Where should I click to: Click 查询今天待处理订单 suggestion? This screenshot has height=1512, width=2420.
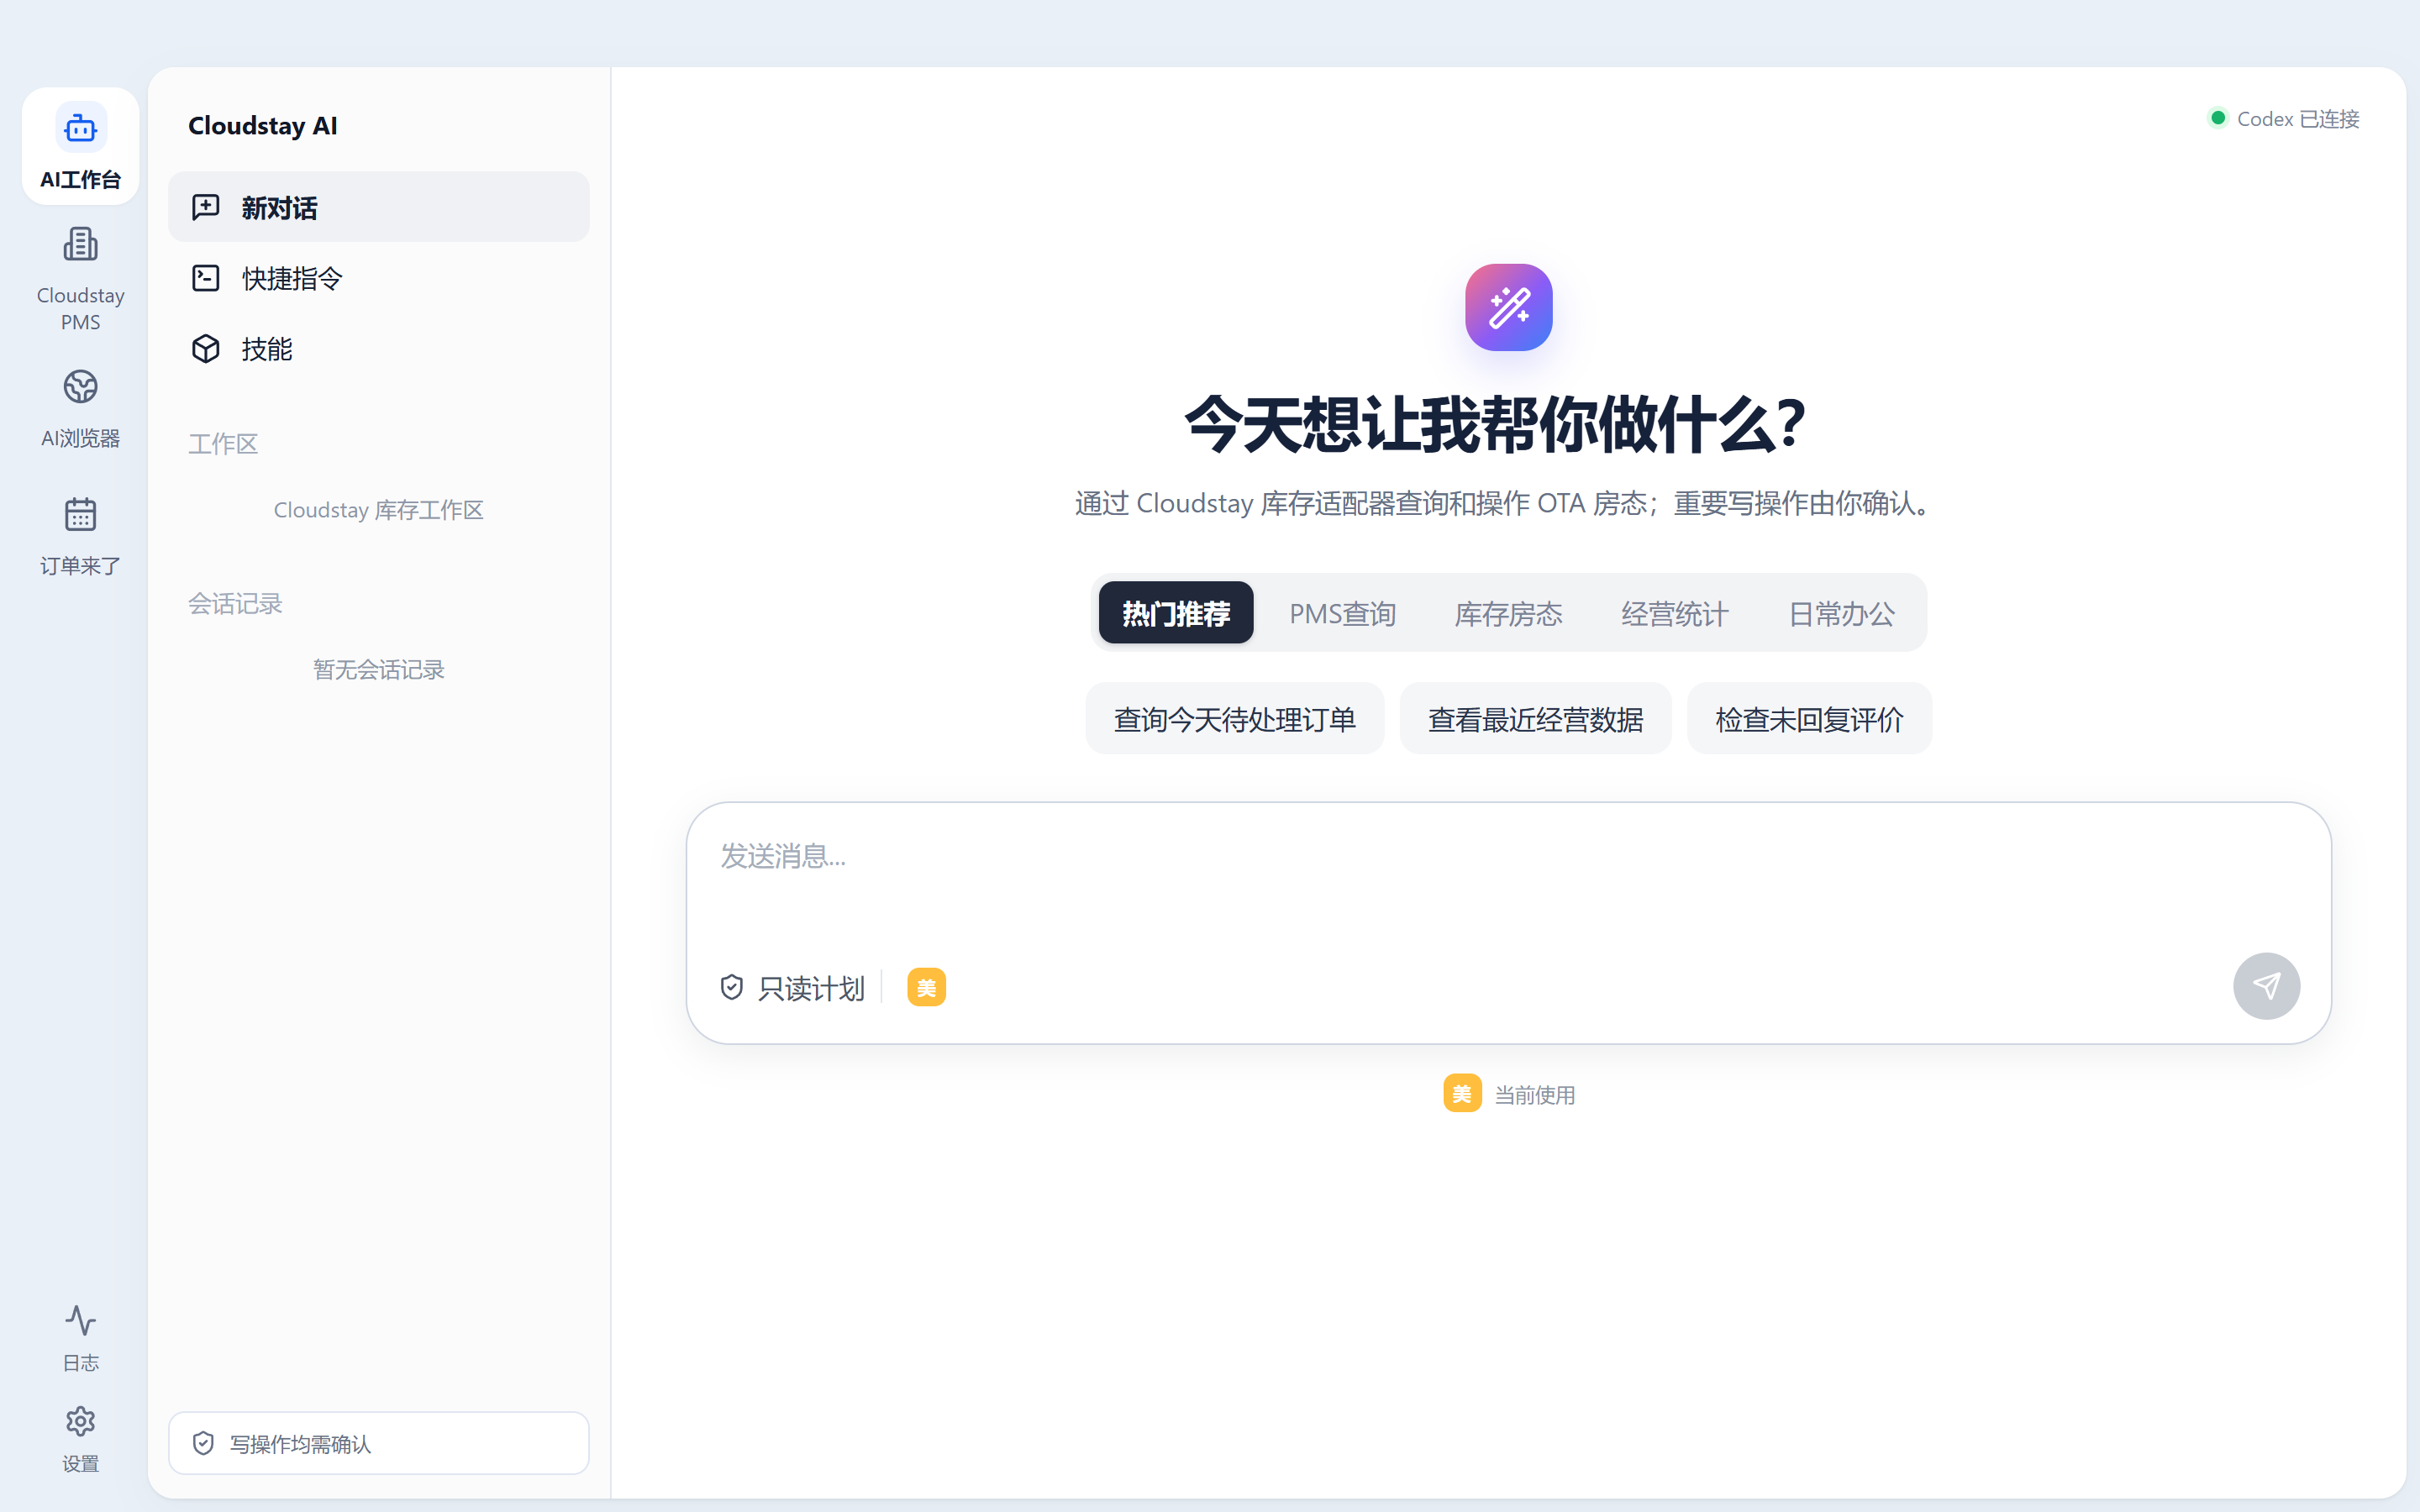click(1235, 719)
